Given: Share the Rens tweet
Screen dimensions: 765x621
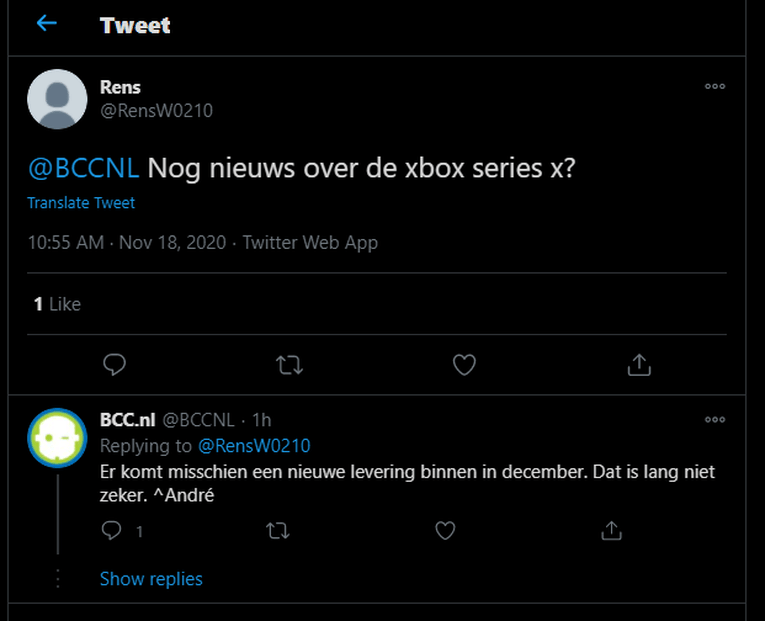Looking at the screenshot, I should (x=639, y=365).
